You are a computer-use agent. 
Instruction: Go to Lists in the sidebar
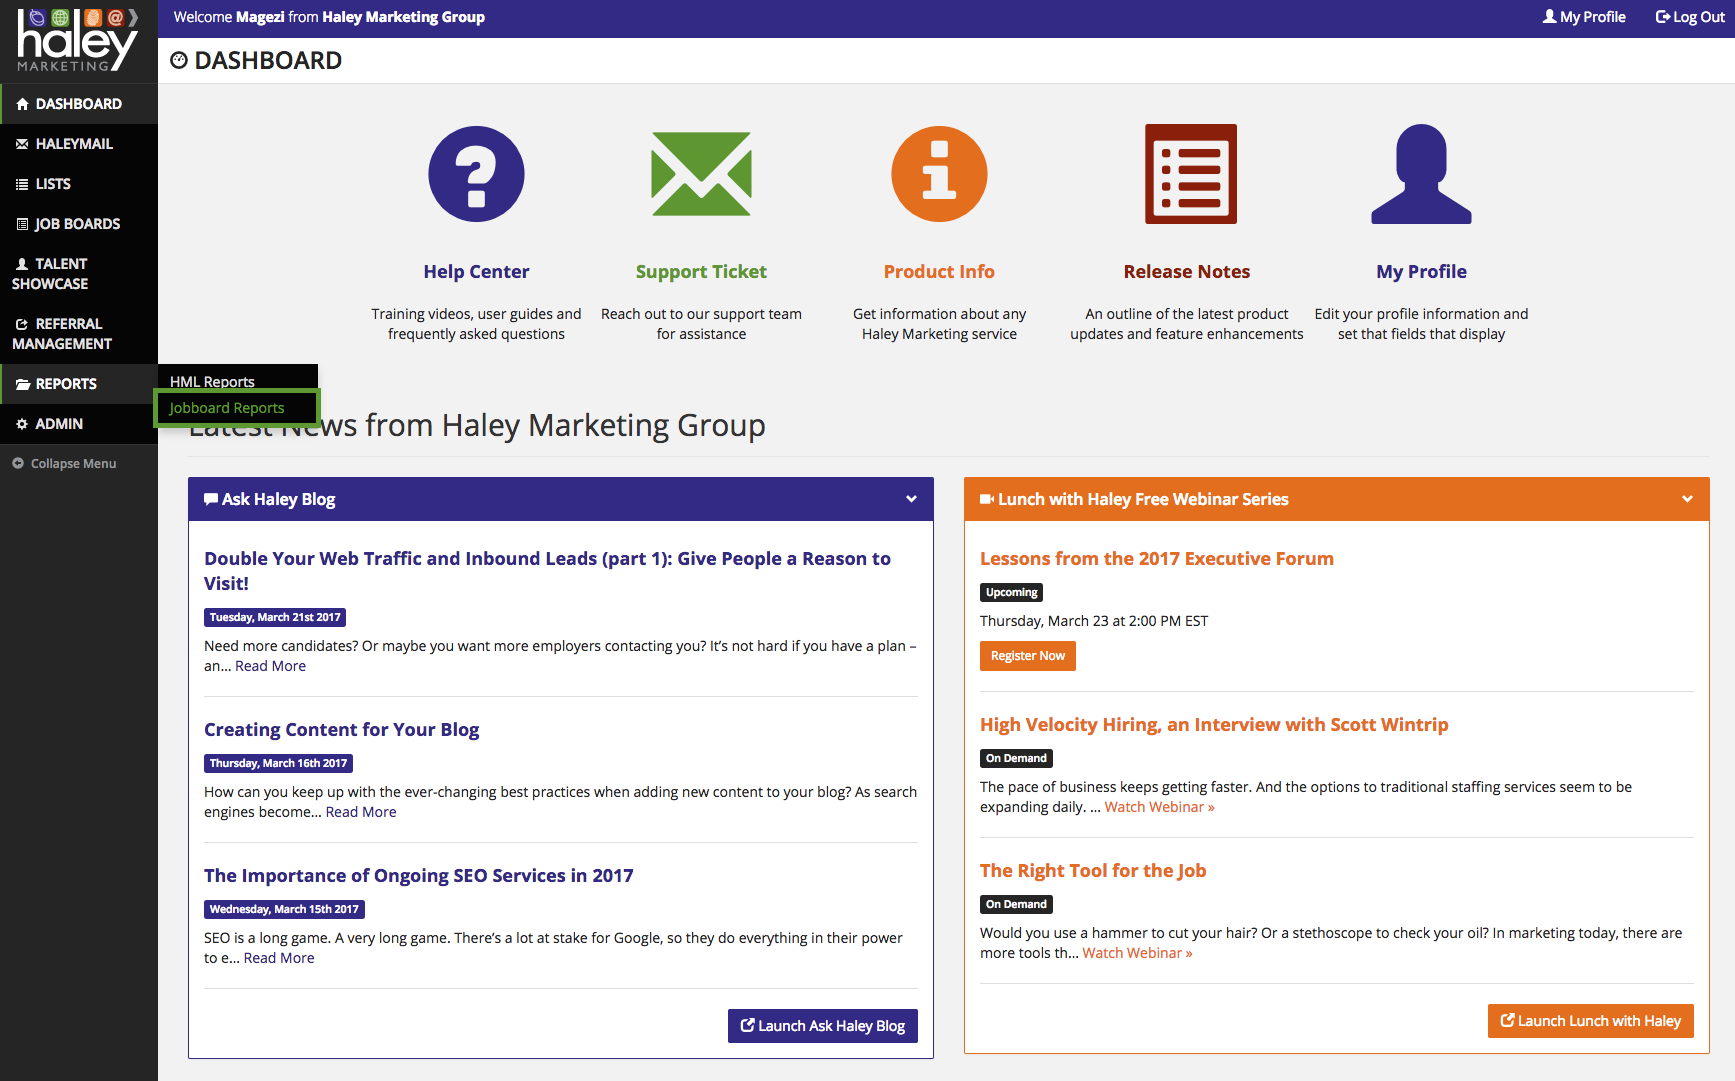79,184
